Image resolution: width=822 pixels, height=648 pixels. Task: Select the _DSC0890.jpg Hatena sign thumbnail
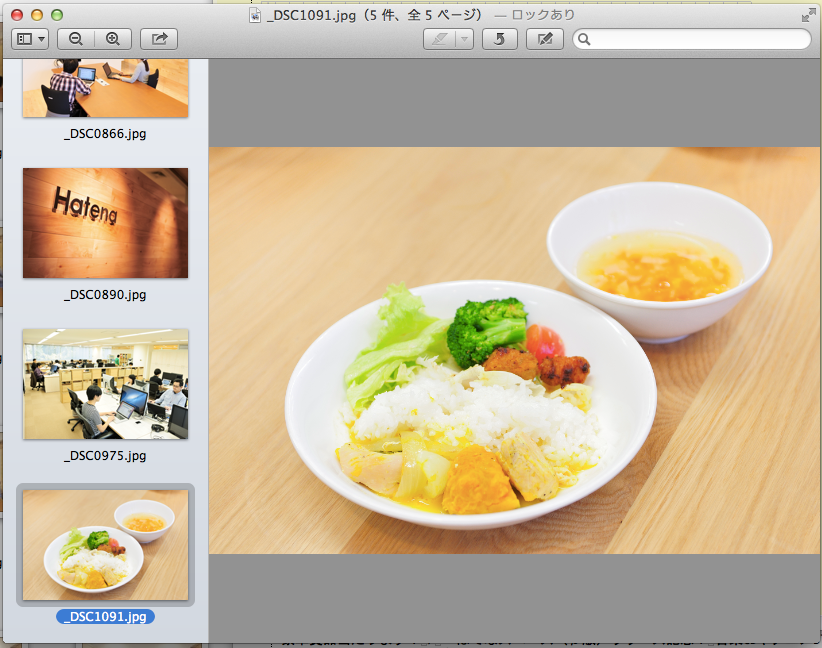[105, 222]
